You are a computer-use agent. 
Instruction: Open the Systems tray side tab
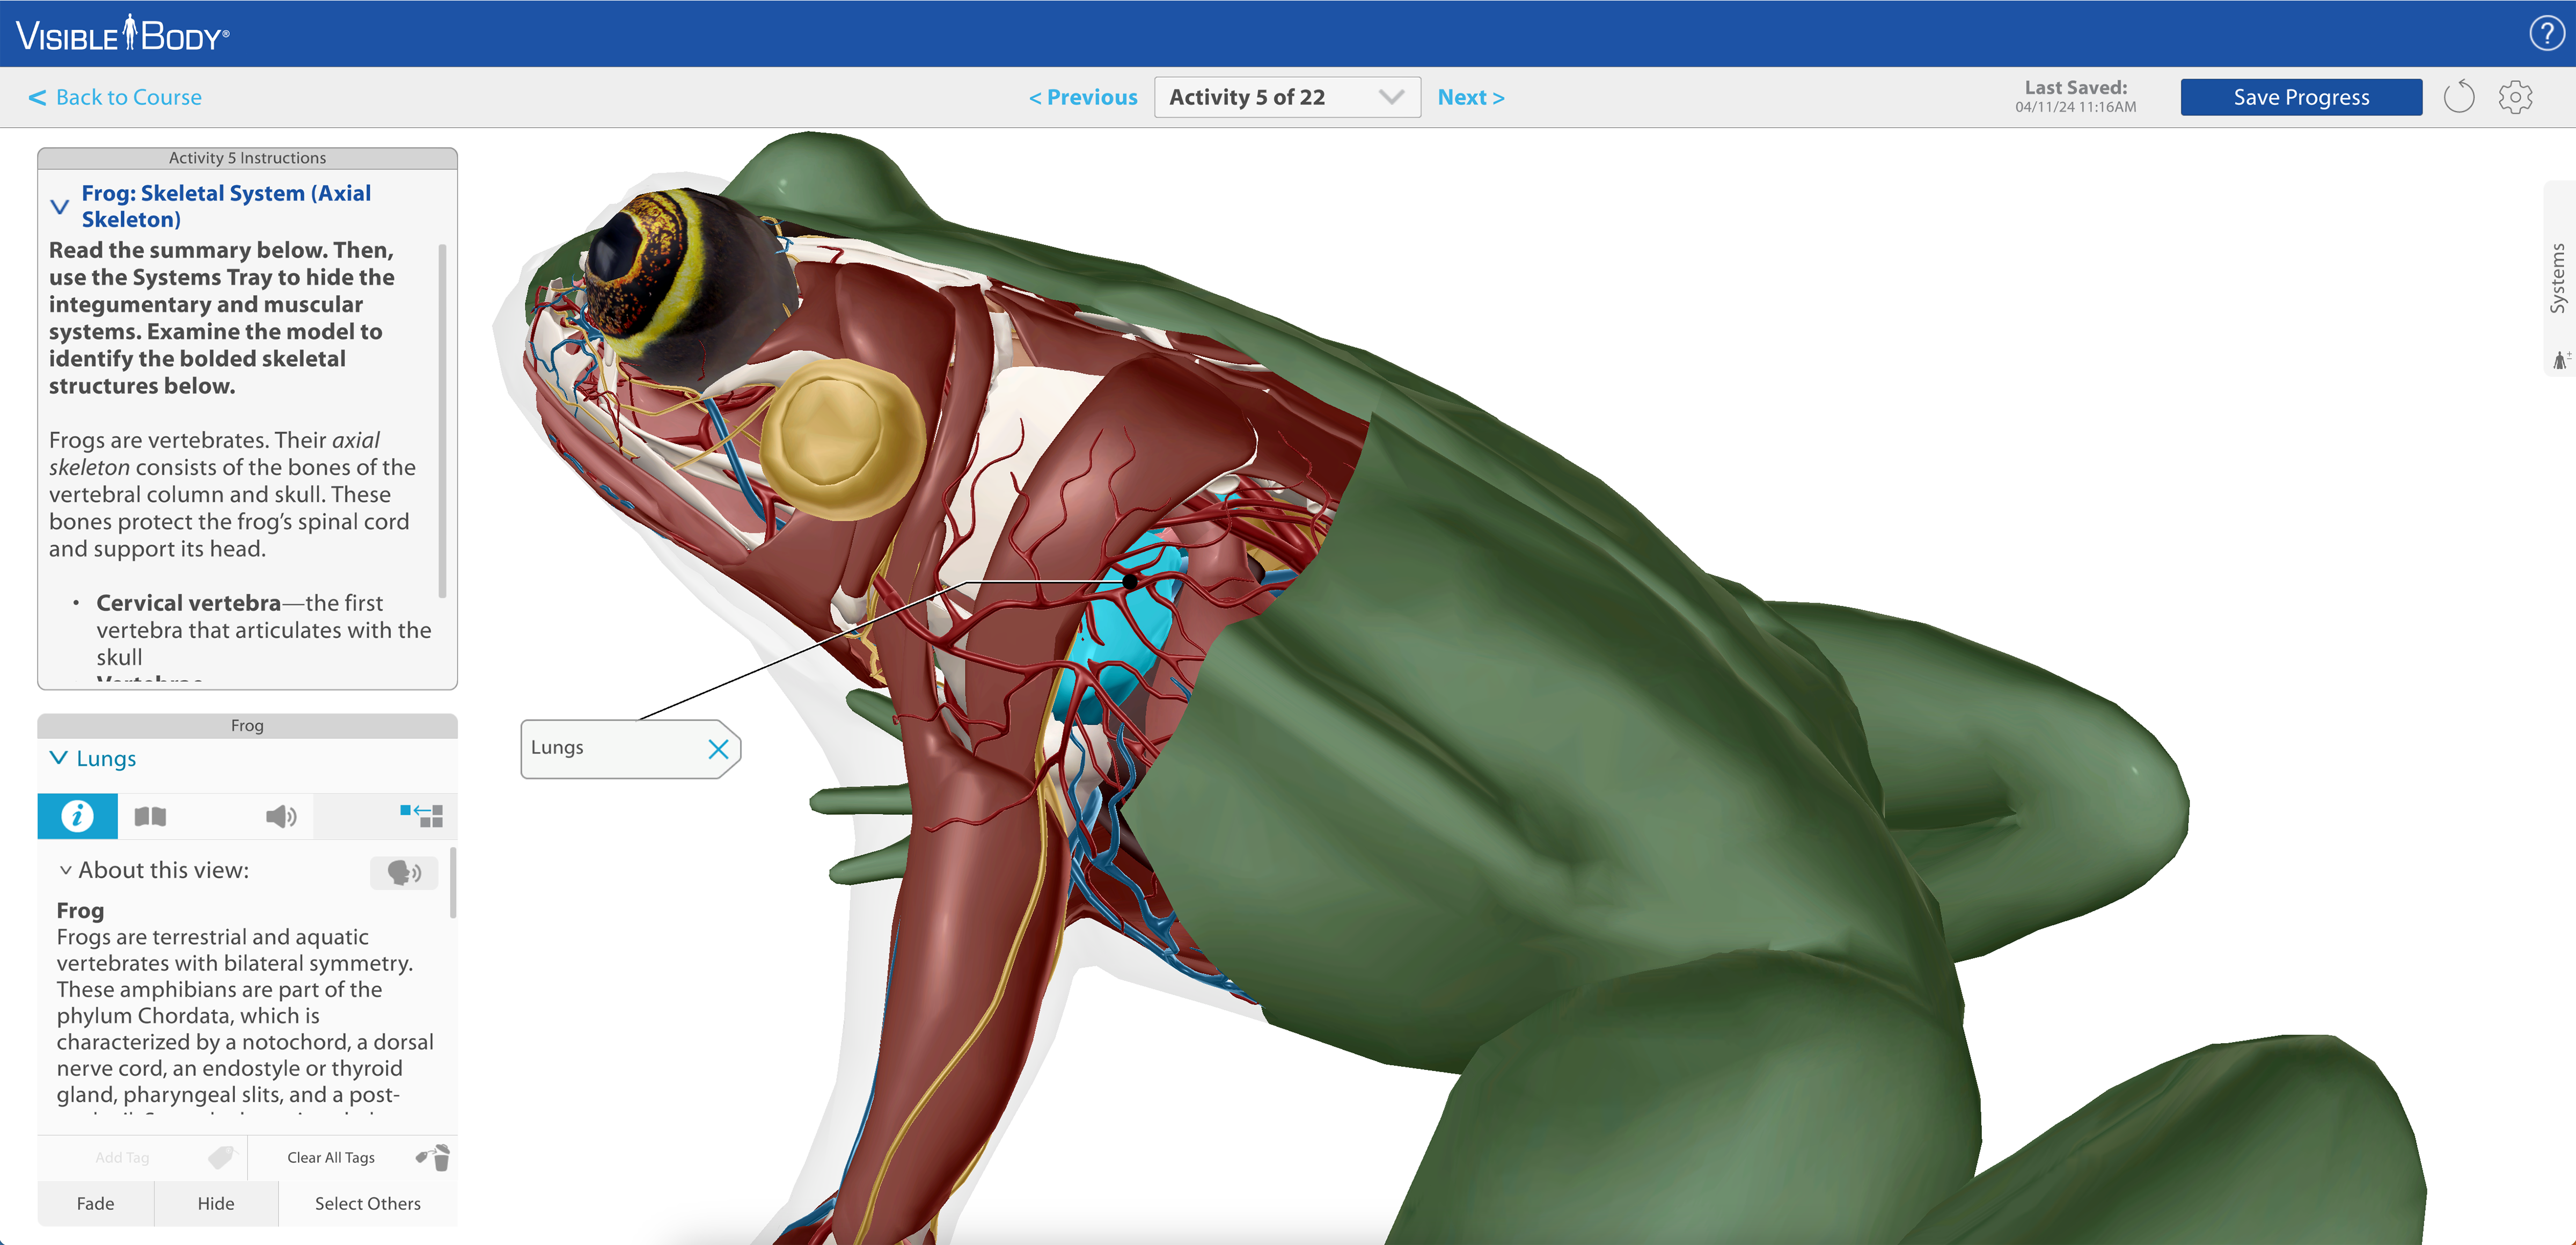point(2558,277)
